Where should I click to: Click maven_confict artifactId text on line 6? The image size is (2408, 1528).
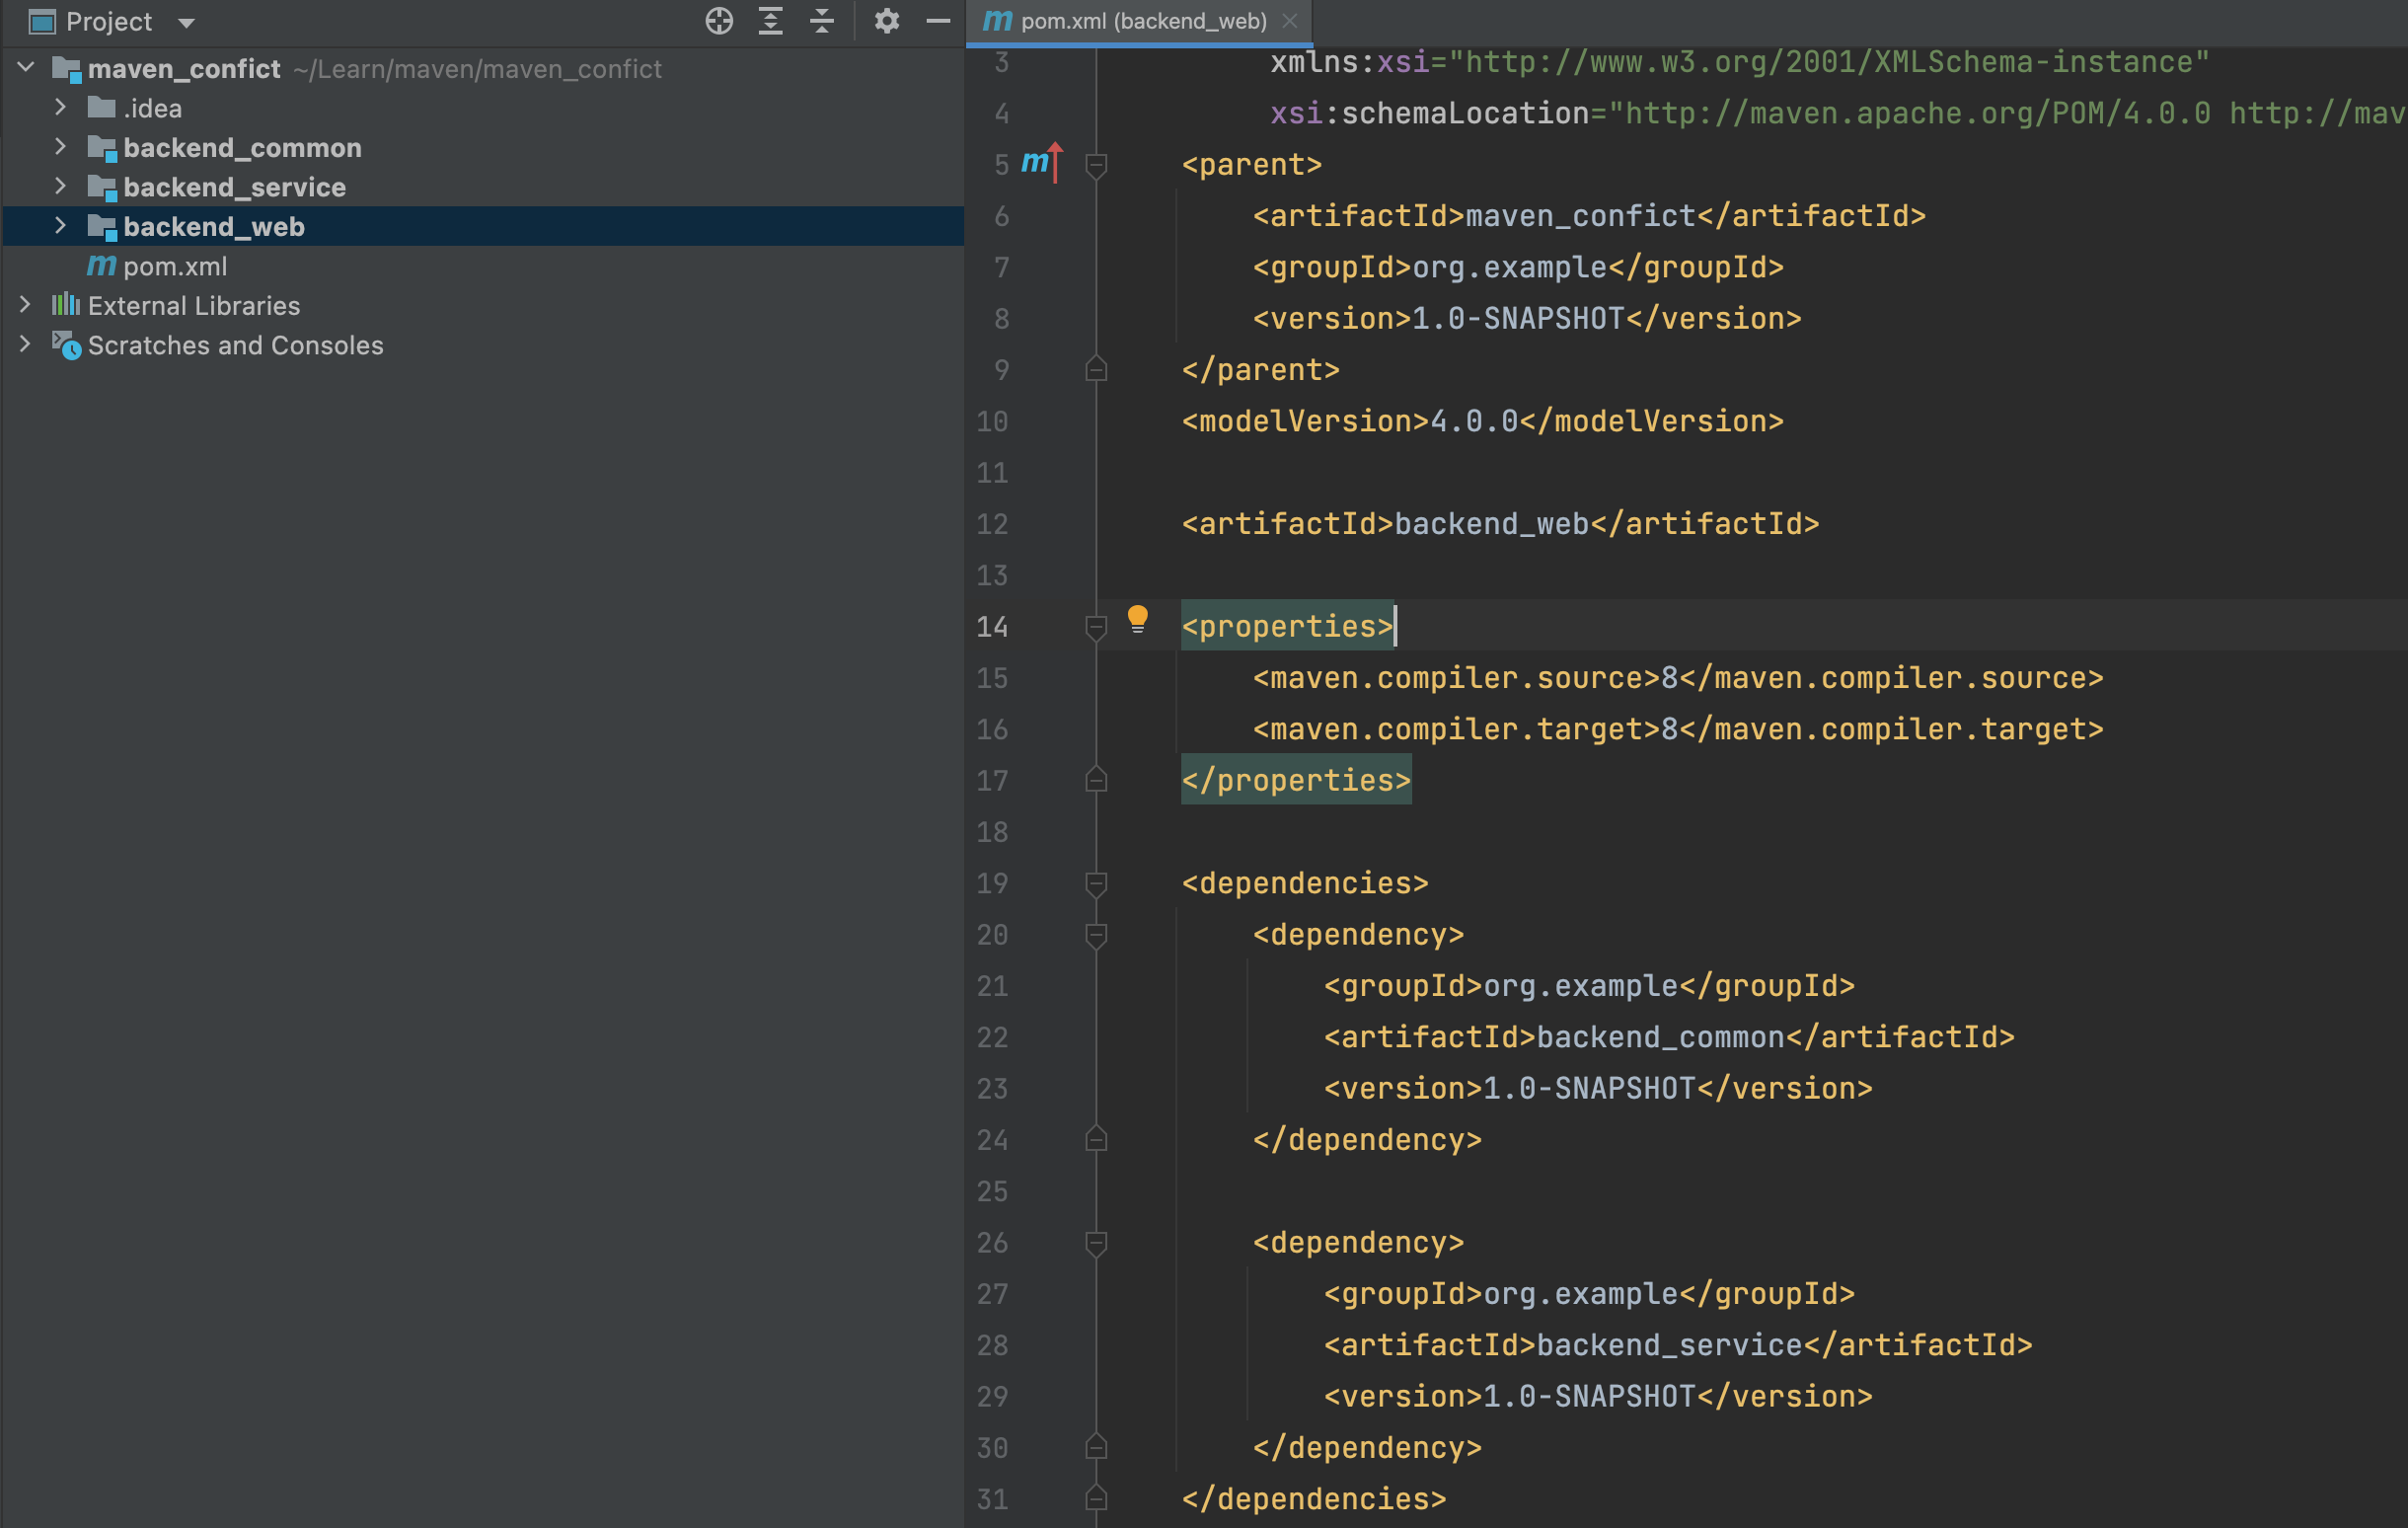(x=1581, y=216)
